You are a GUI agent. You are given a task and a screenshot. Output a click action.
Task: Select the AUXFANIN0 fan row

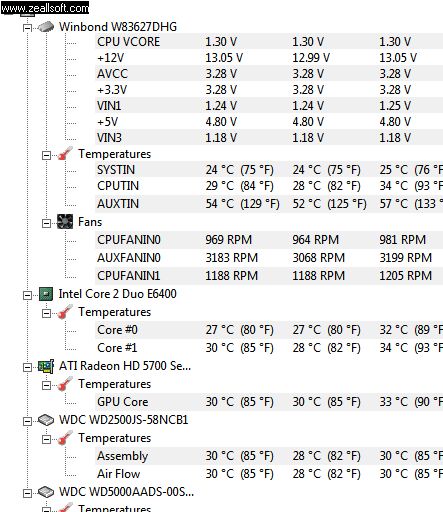[x=269, y=258]
